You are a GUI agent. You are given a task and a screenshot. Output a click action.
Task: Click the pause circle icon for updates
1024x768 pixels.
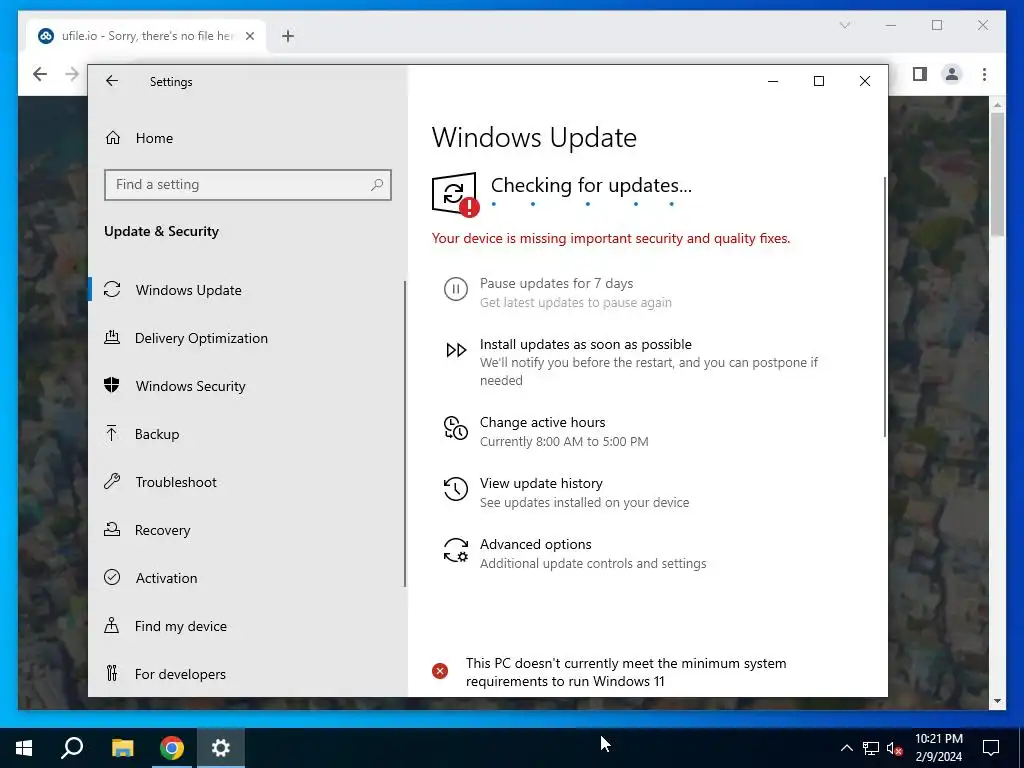click(x=456, y=289)
